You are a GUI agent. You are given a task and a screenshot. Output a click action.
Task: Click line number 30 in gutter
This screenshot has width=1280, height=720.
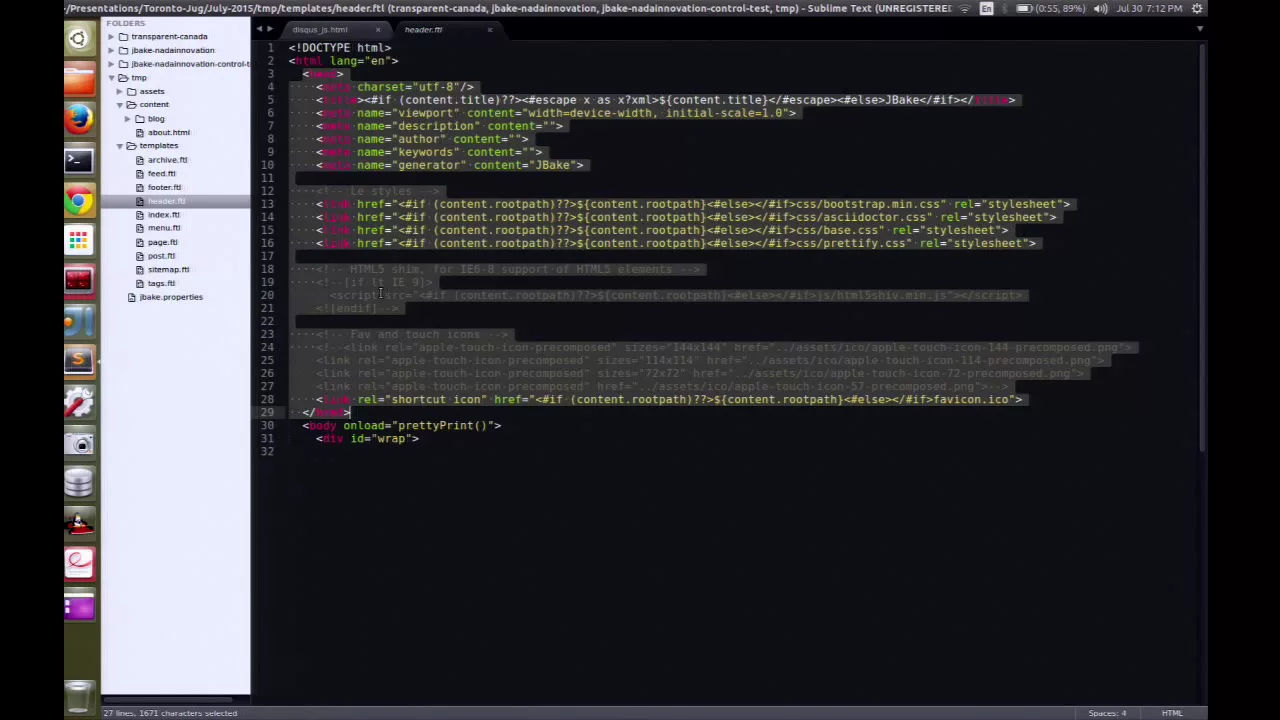(x=267, y=425)
